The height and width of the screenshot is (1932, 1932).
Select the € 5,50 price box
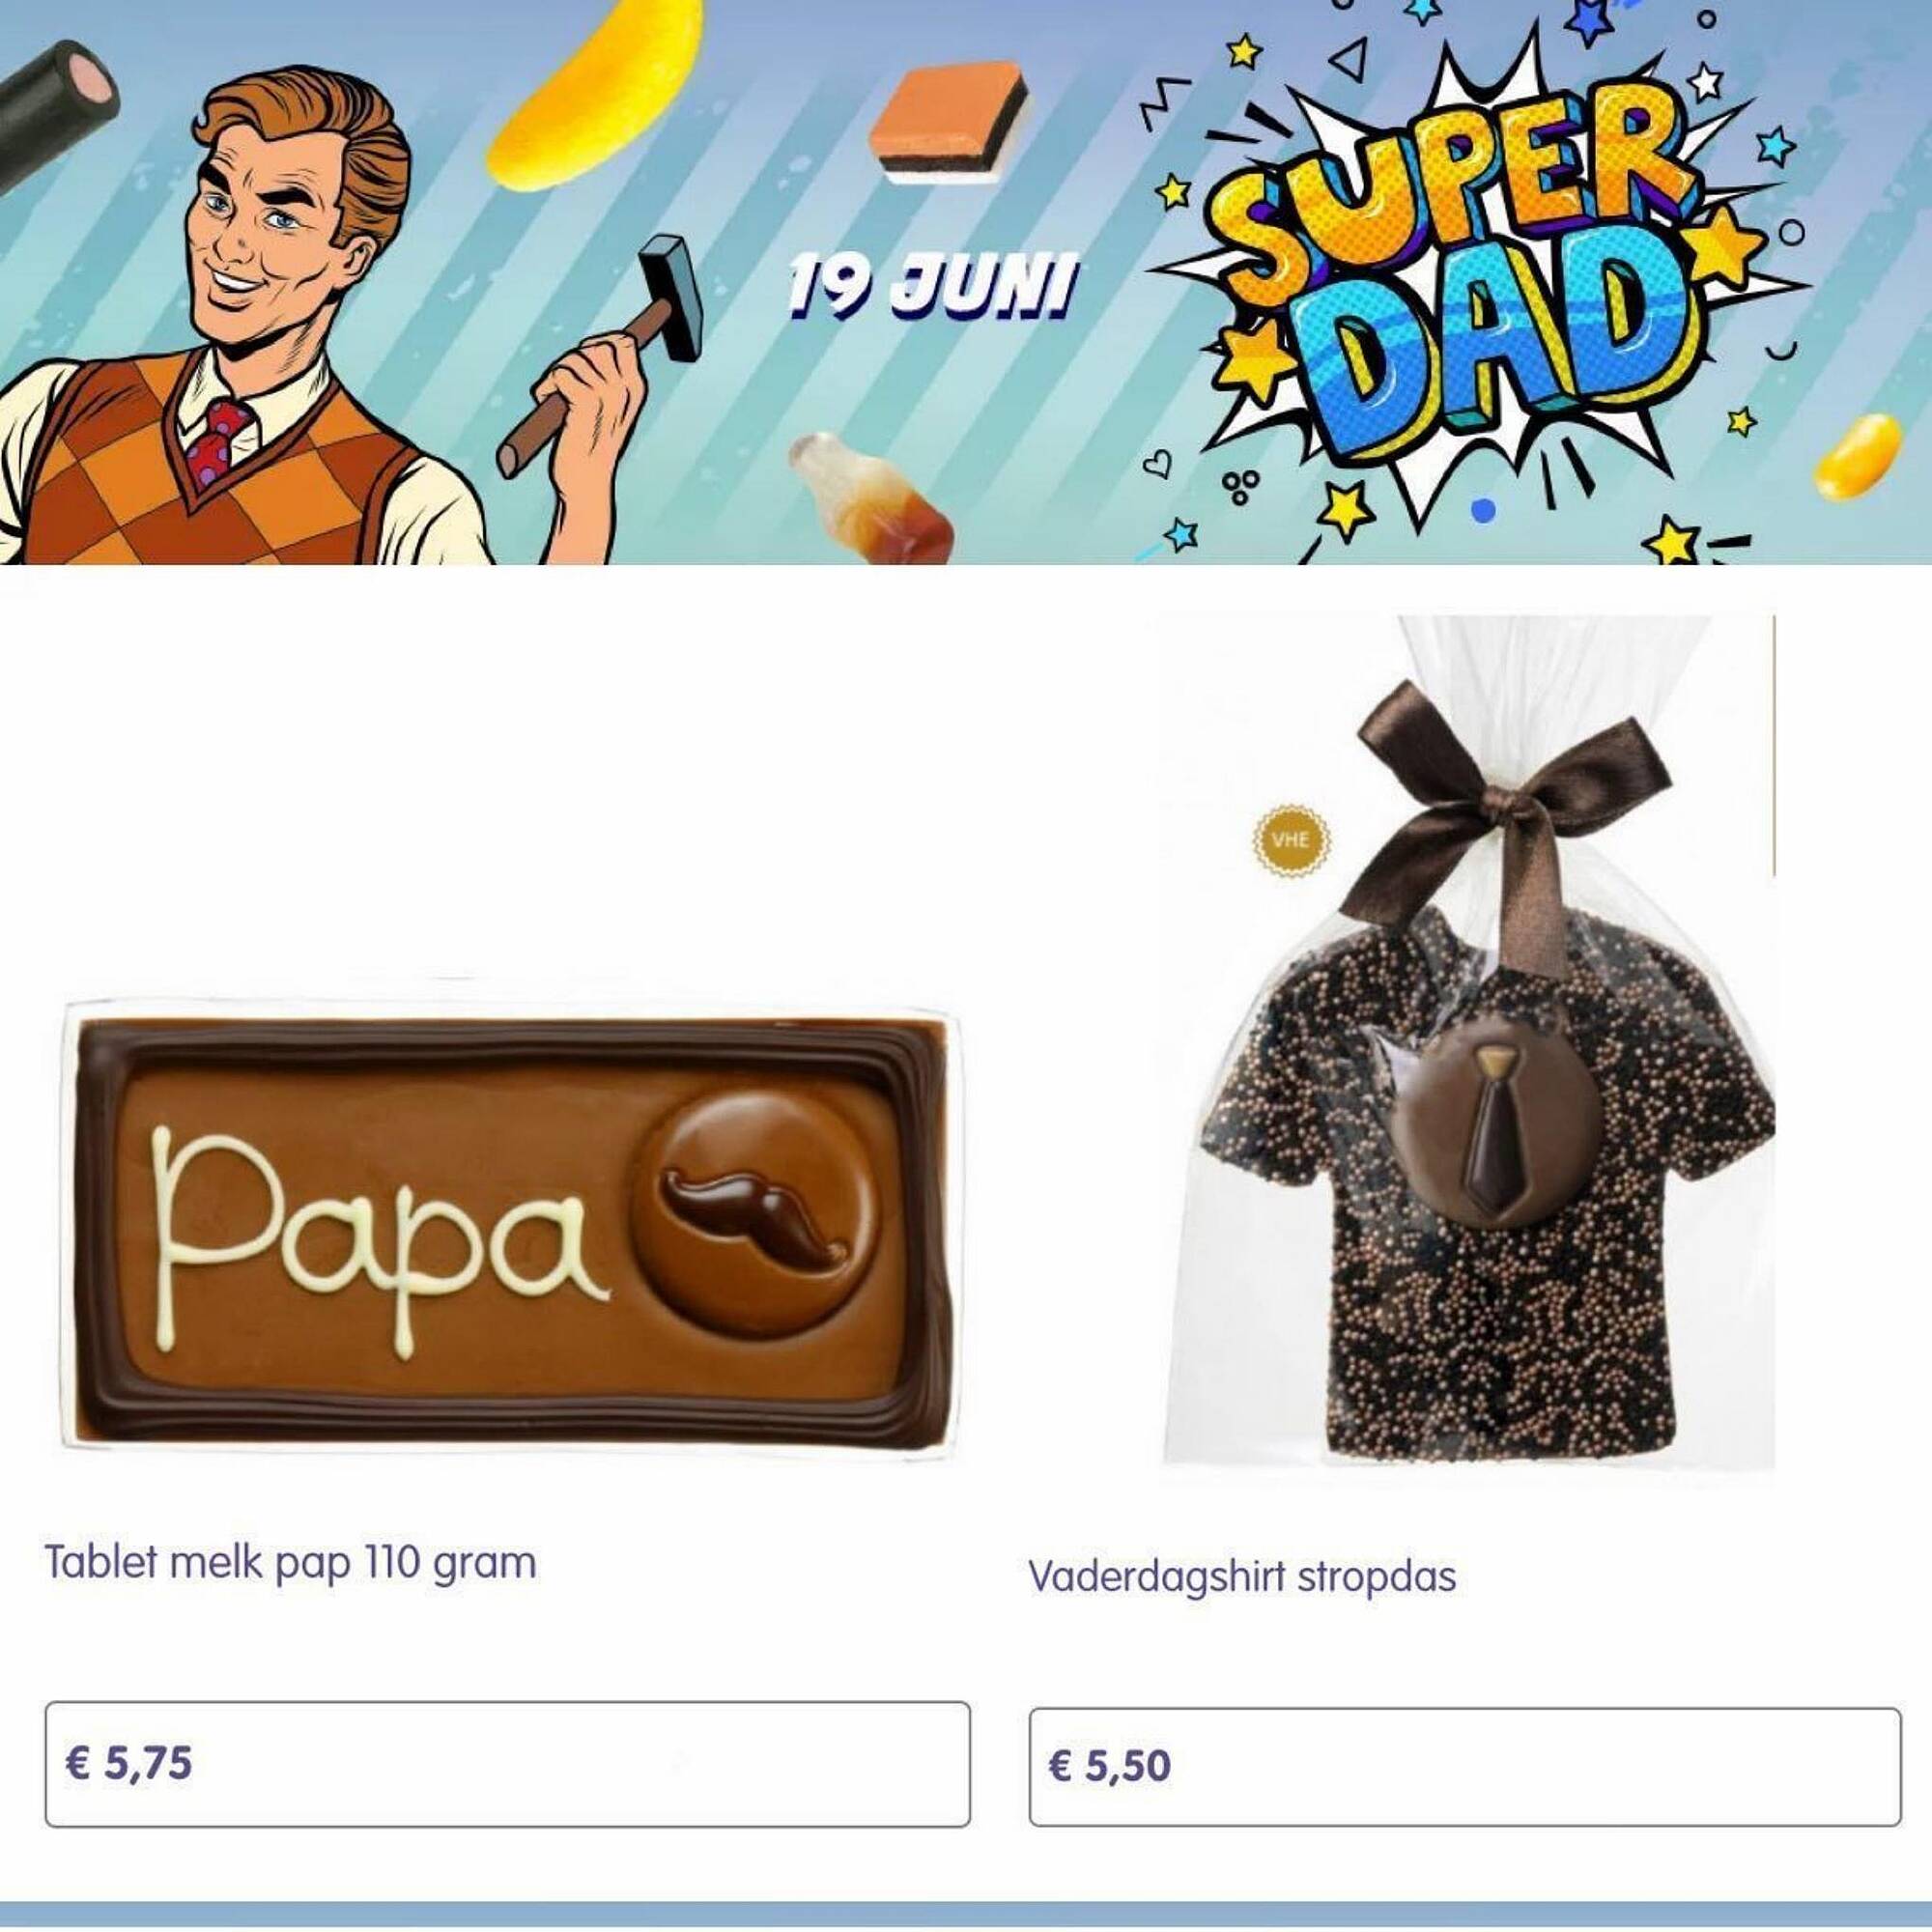click(1465, 1766)
